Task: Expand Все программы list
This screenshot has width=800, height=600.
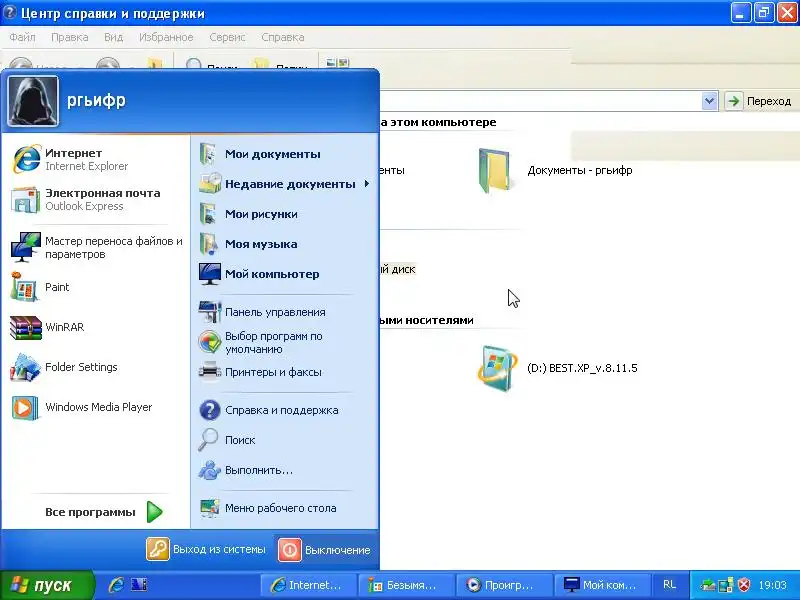Action: 102,512
